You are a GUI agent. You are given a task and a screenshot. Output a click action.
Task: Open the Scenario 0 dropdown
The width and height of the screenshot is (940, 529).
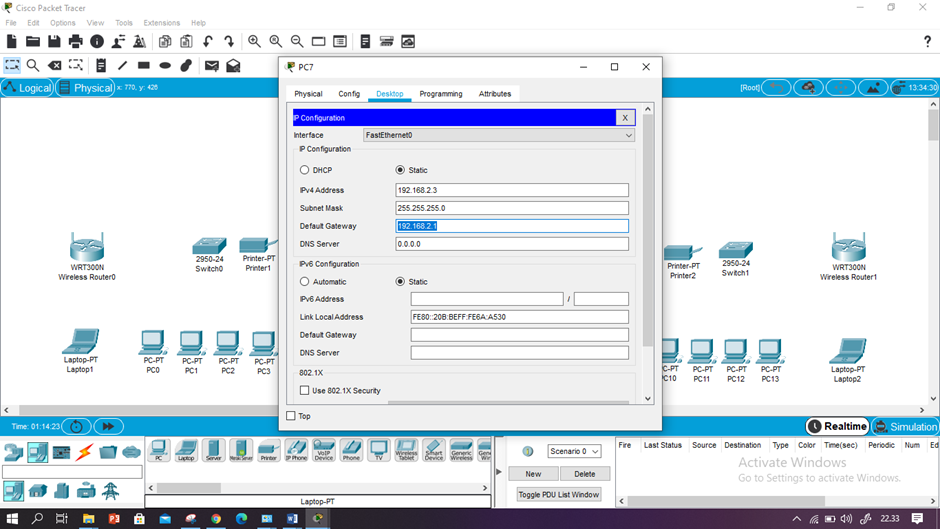click(x=574, y=451)
